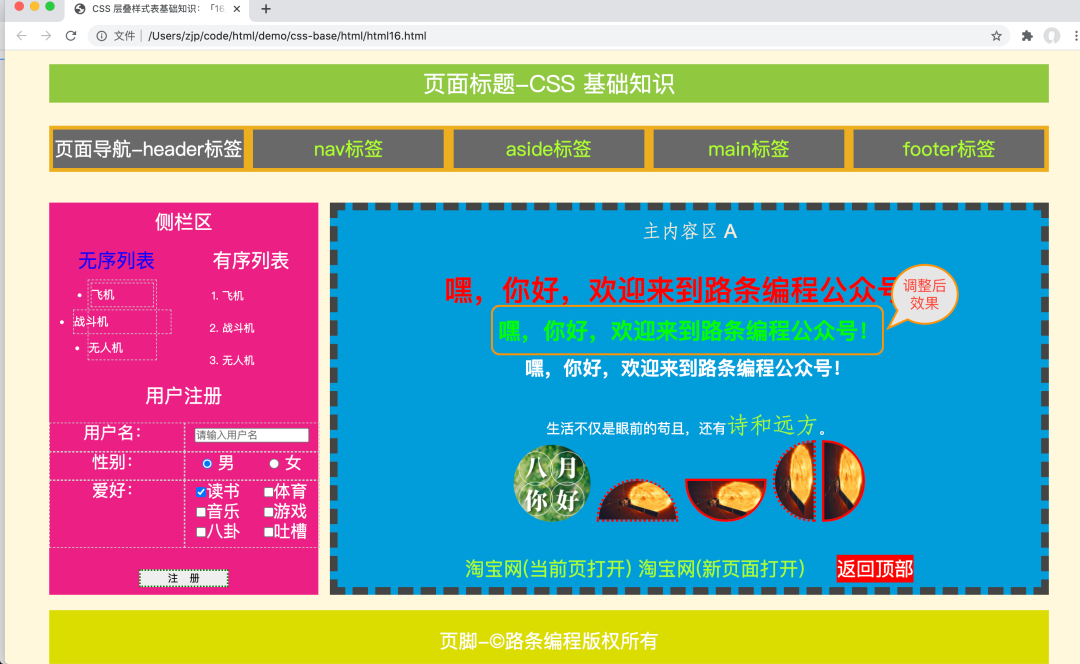This screenshot has width=1080, height=664.
Task: Open 淘宝网(当前页打开) link
Action: pos(548,568)
